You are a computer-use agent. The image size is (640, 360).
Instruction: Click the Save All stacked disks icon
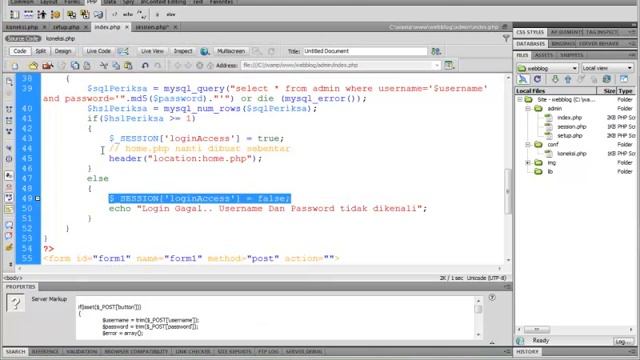pos(75,65)
